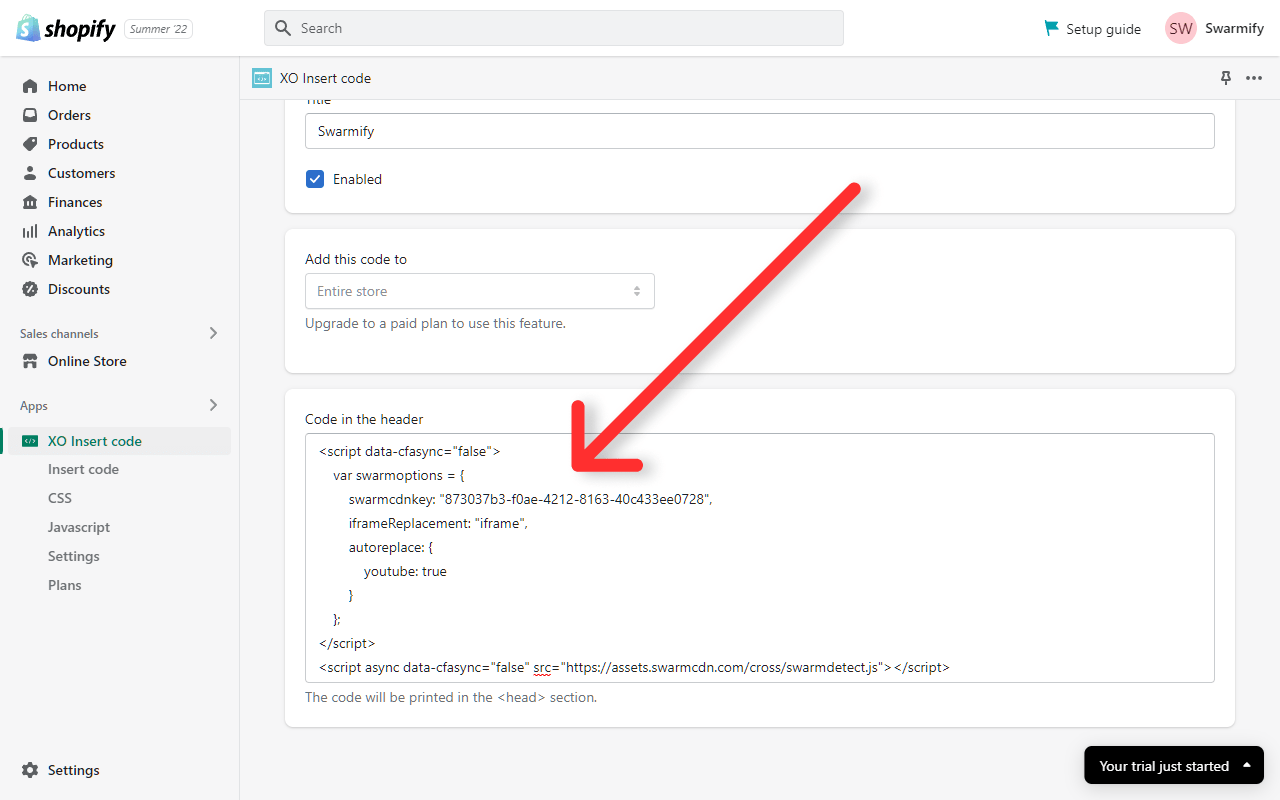Click the Setup guide link
1280x800 pixels.
point(1103,29)
